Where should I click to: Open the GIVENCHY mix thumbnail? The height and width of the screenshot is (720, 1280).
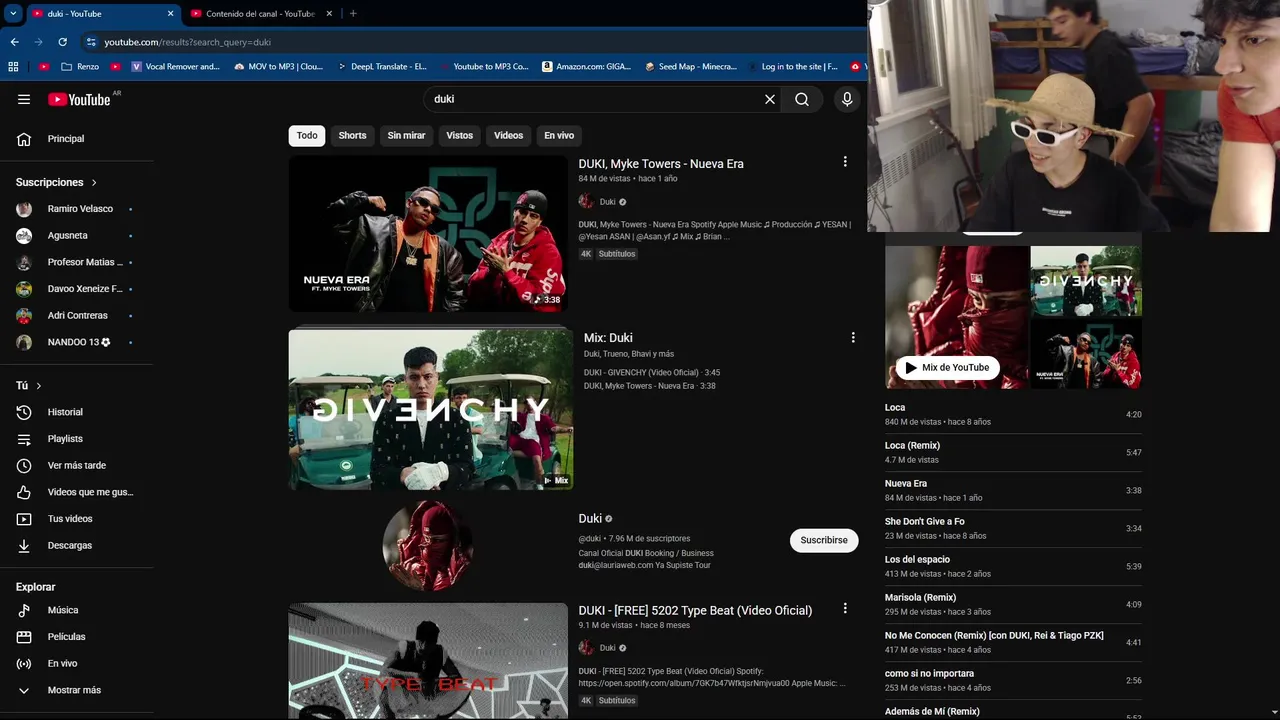tap(430, 409)
